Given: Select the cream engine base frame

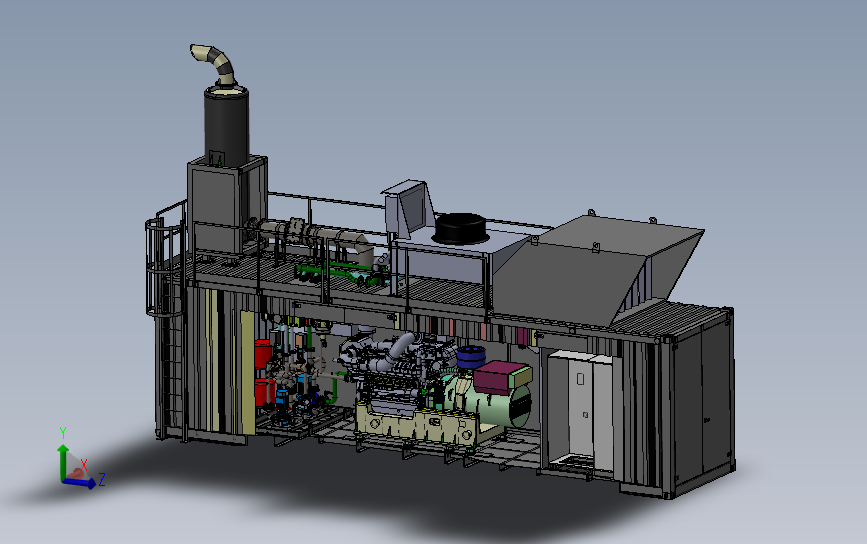Looking at the screenshot, I should point(418,423).
